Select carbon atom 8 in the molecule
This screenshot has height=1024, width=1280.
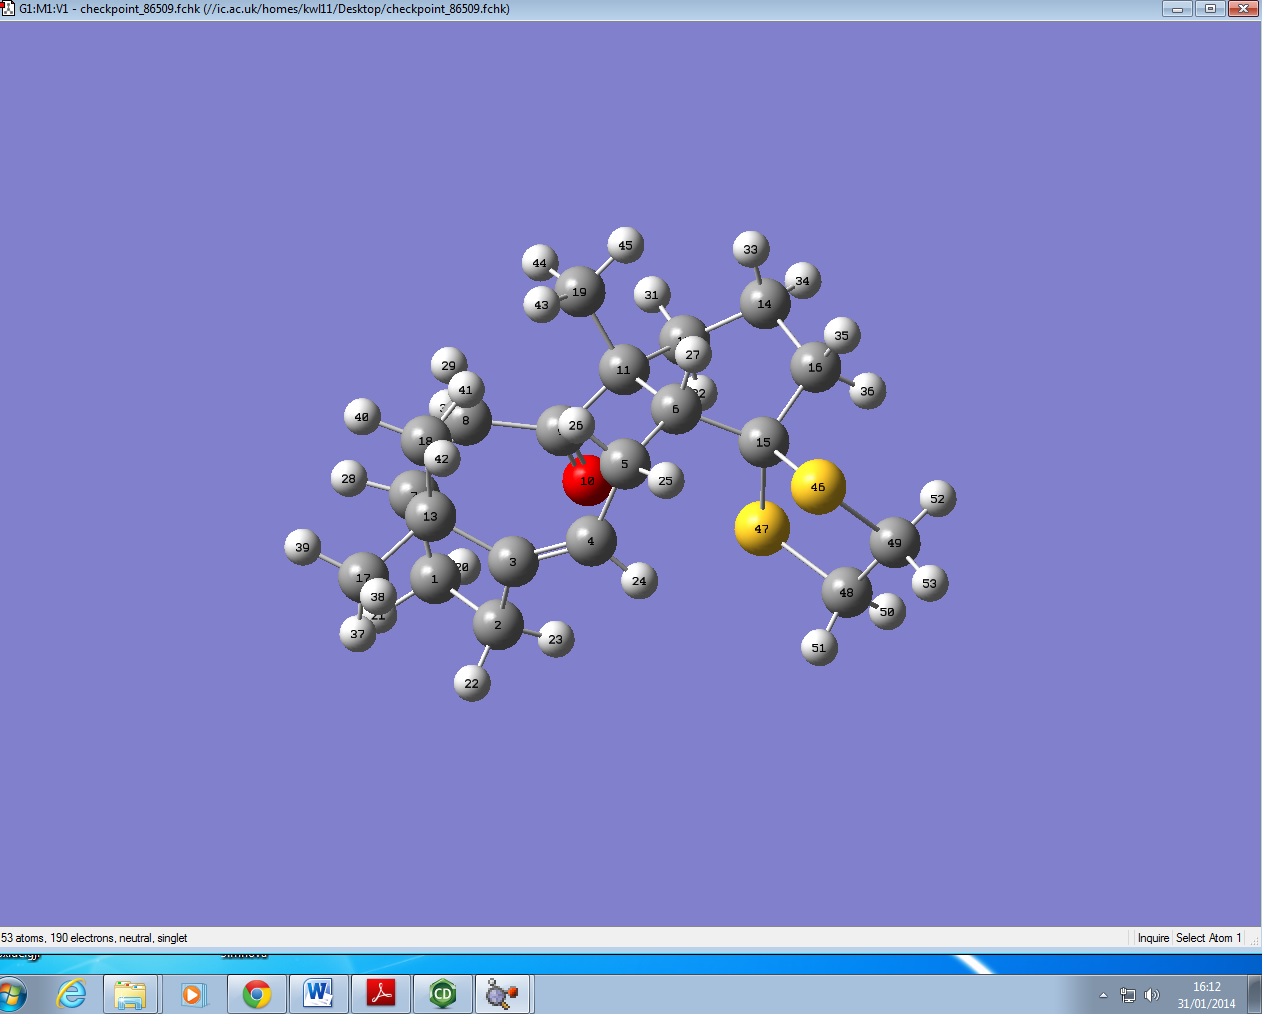tap(466, 421)
